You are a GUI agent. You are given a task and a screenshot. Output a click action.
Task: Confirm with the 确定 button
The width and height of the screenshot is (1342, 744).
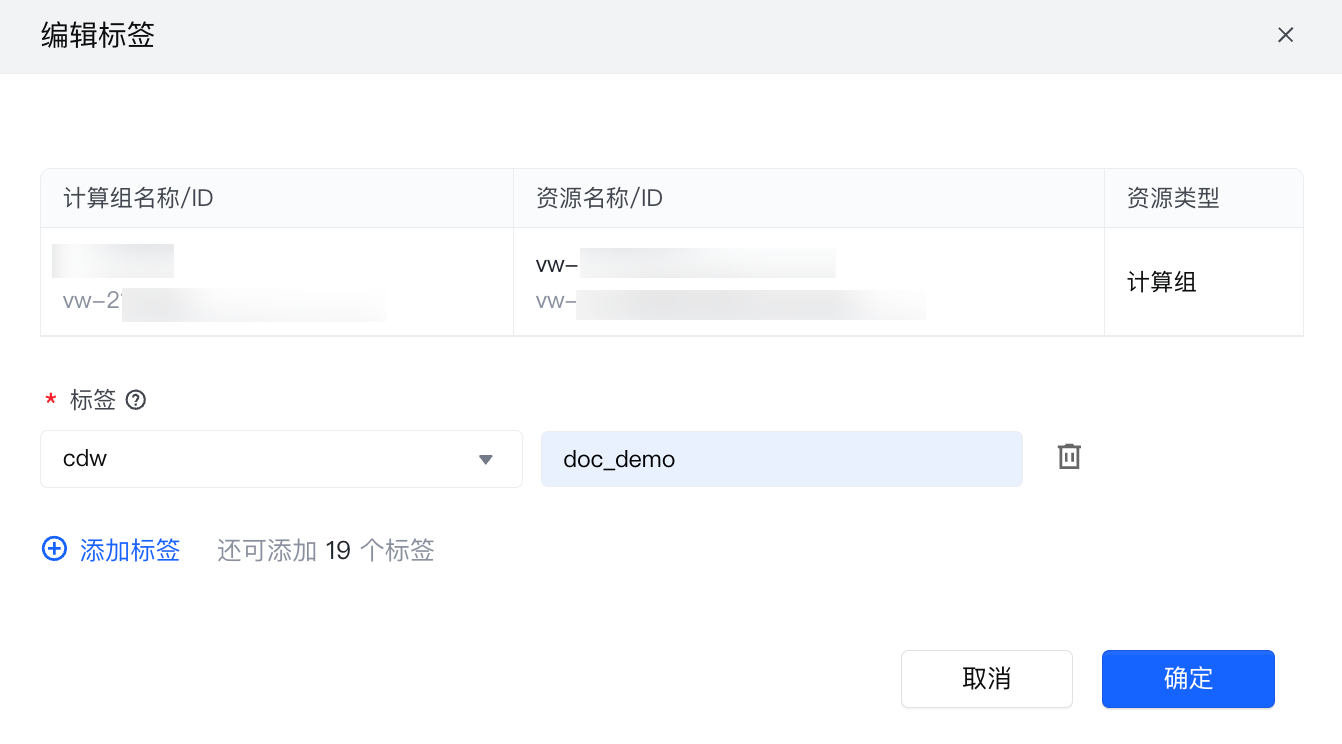tap(1187, 679)
